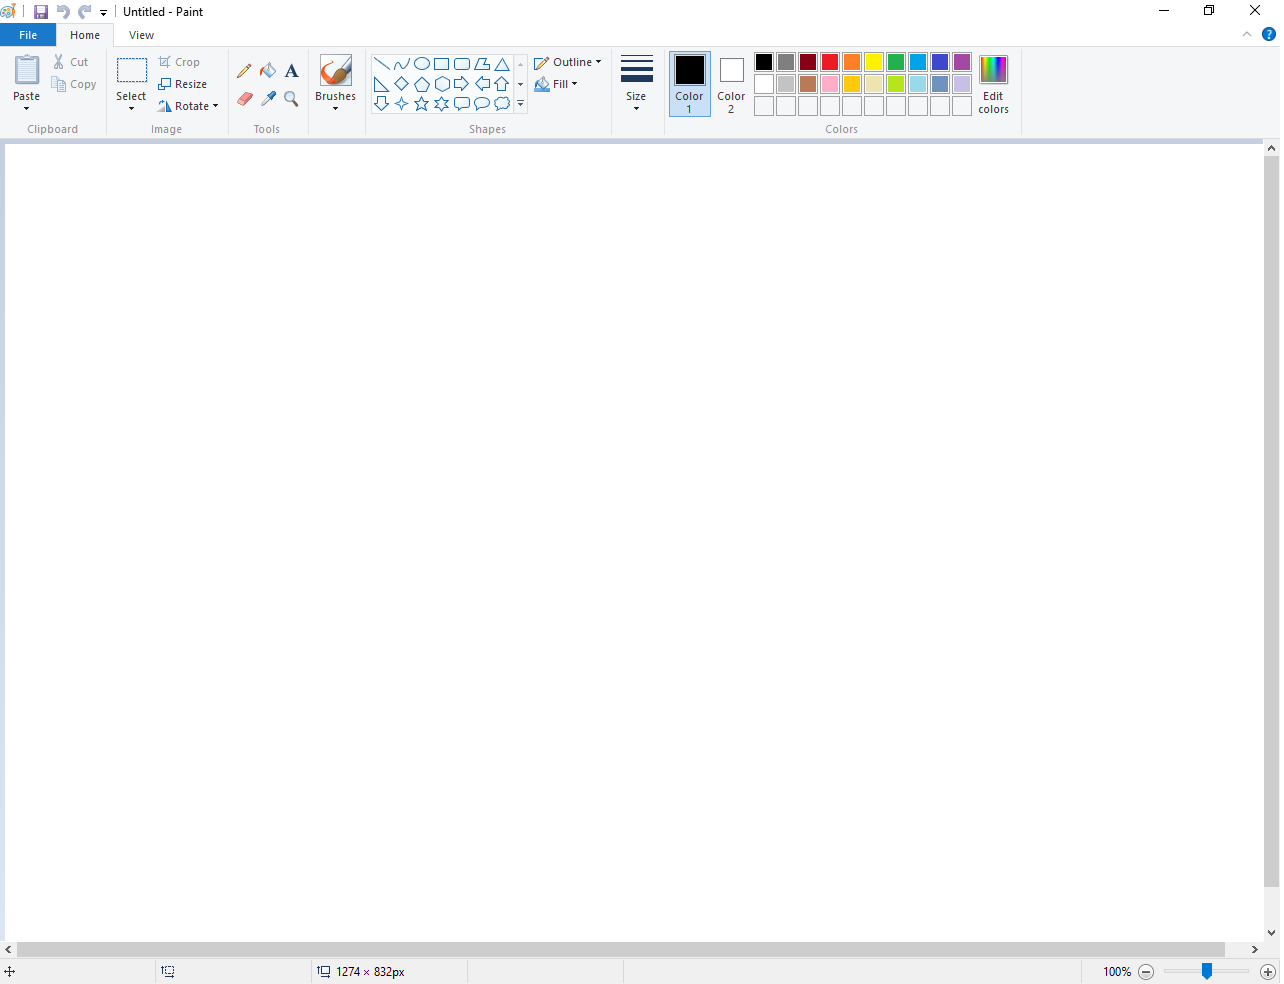Click the Cut button
Viewport: 1284px width, 984px height.
(x=71, y=62)
